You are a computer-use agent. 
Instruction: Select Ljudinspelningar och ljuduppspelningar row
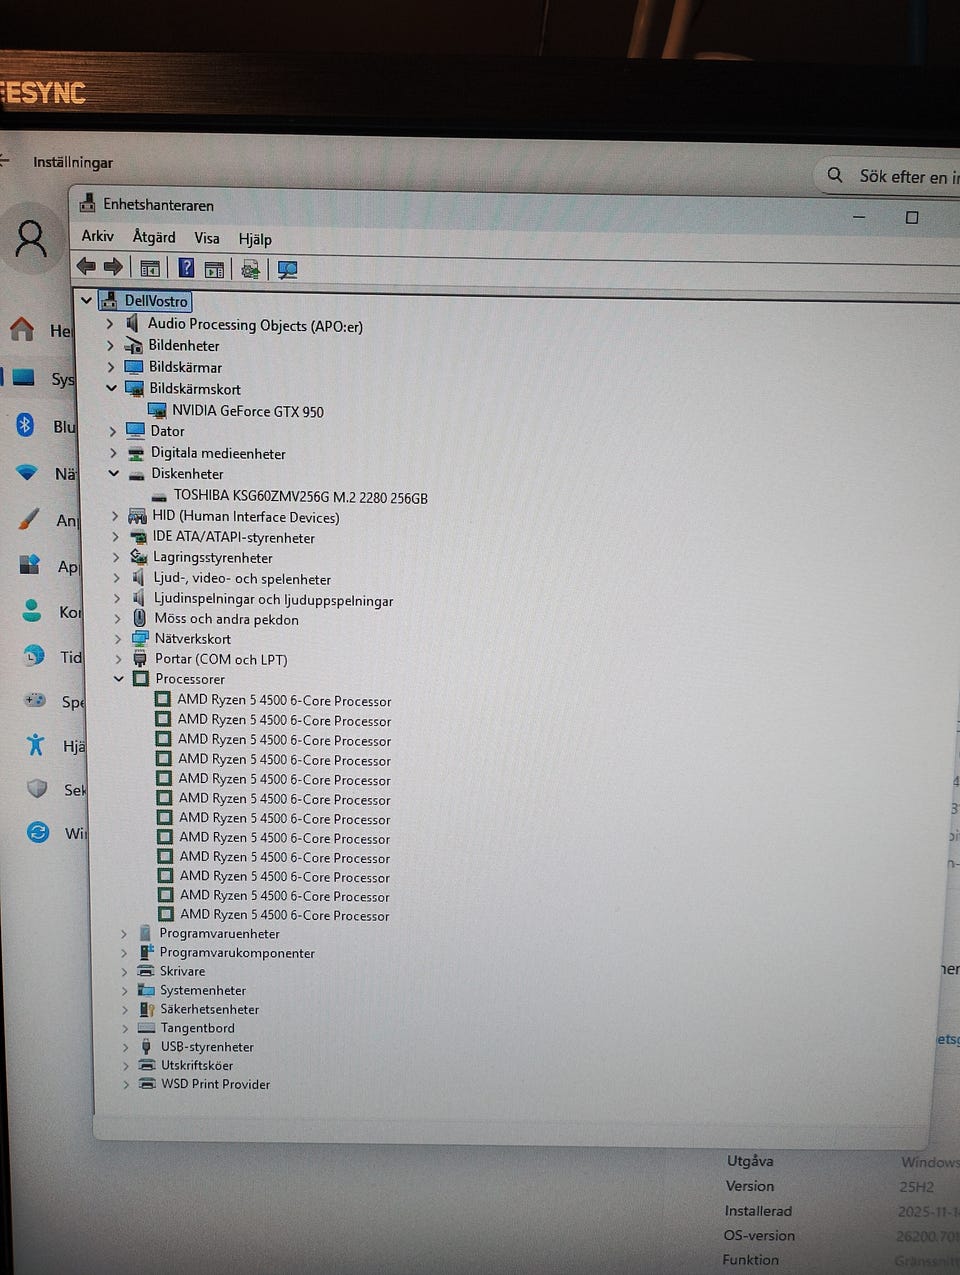point(274,600)
